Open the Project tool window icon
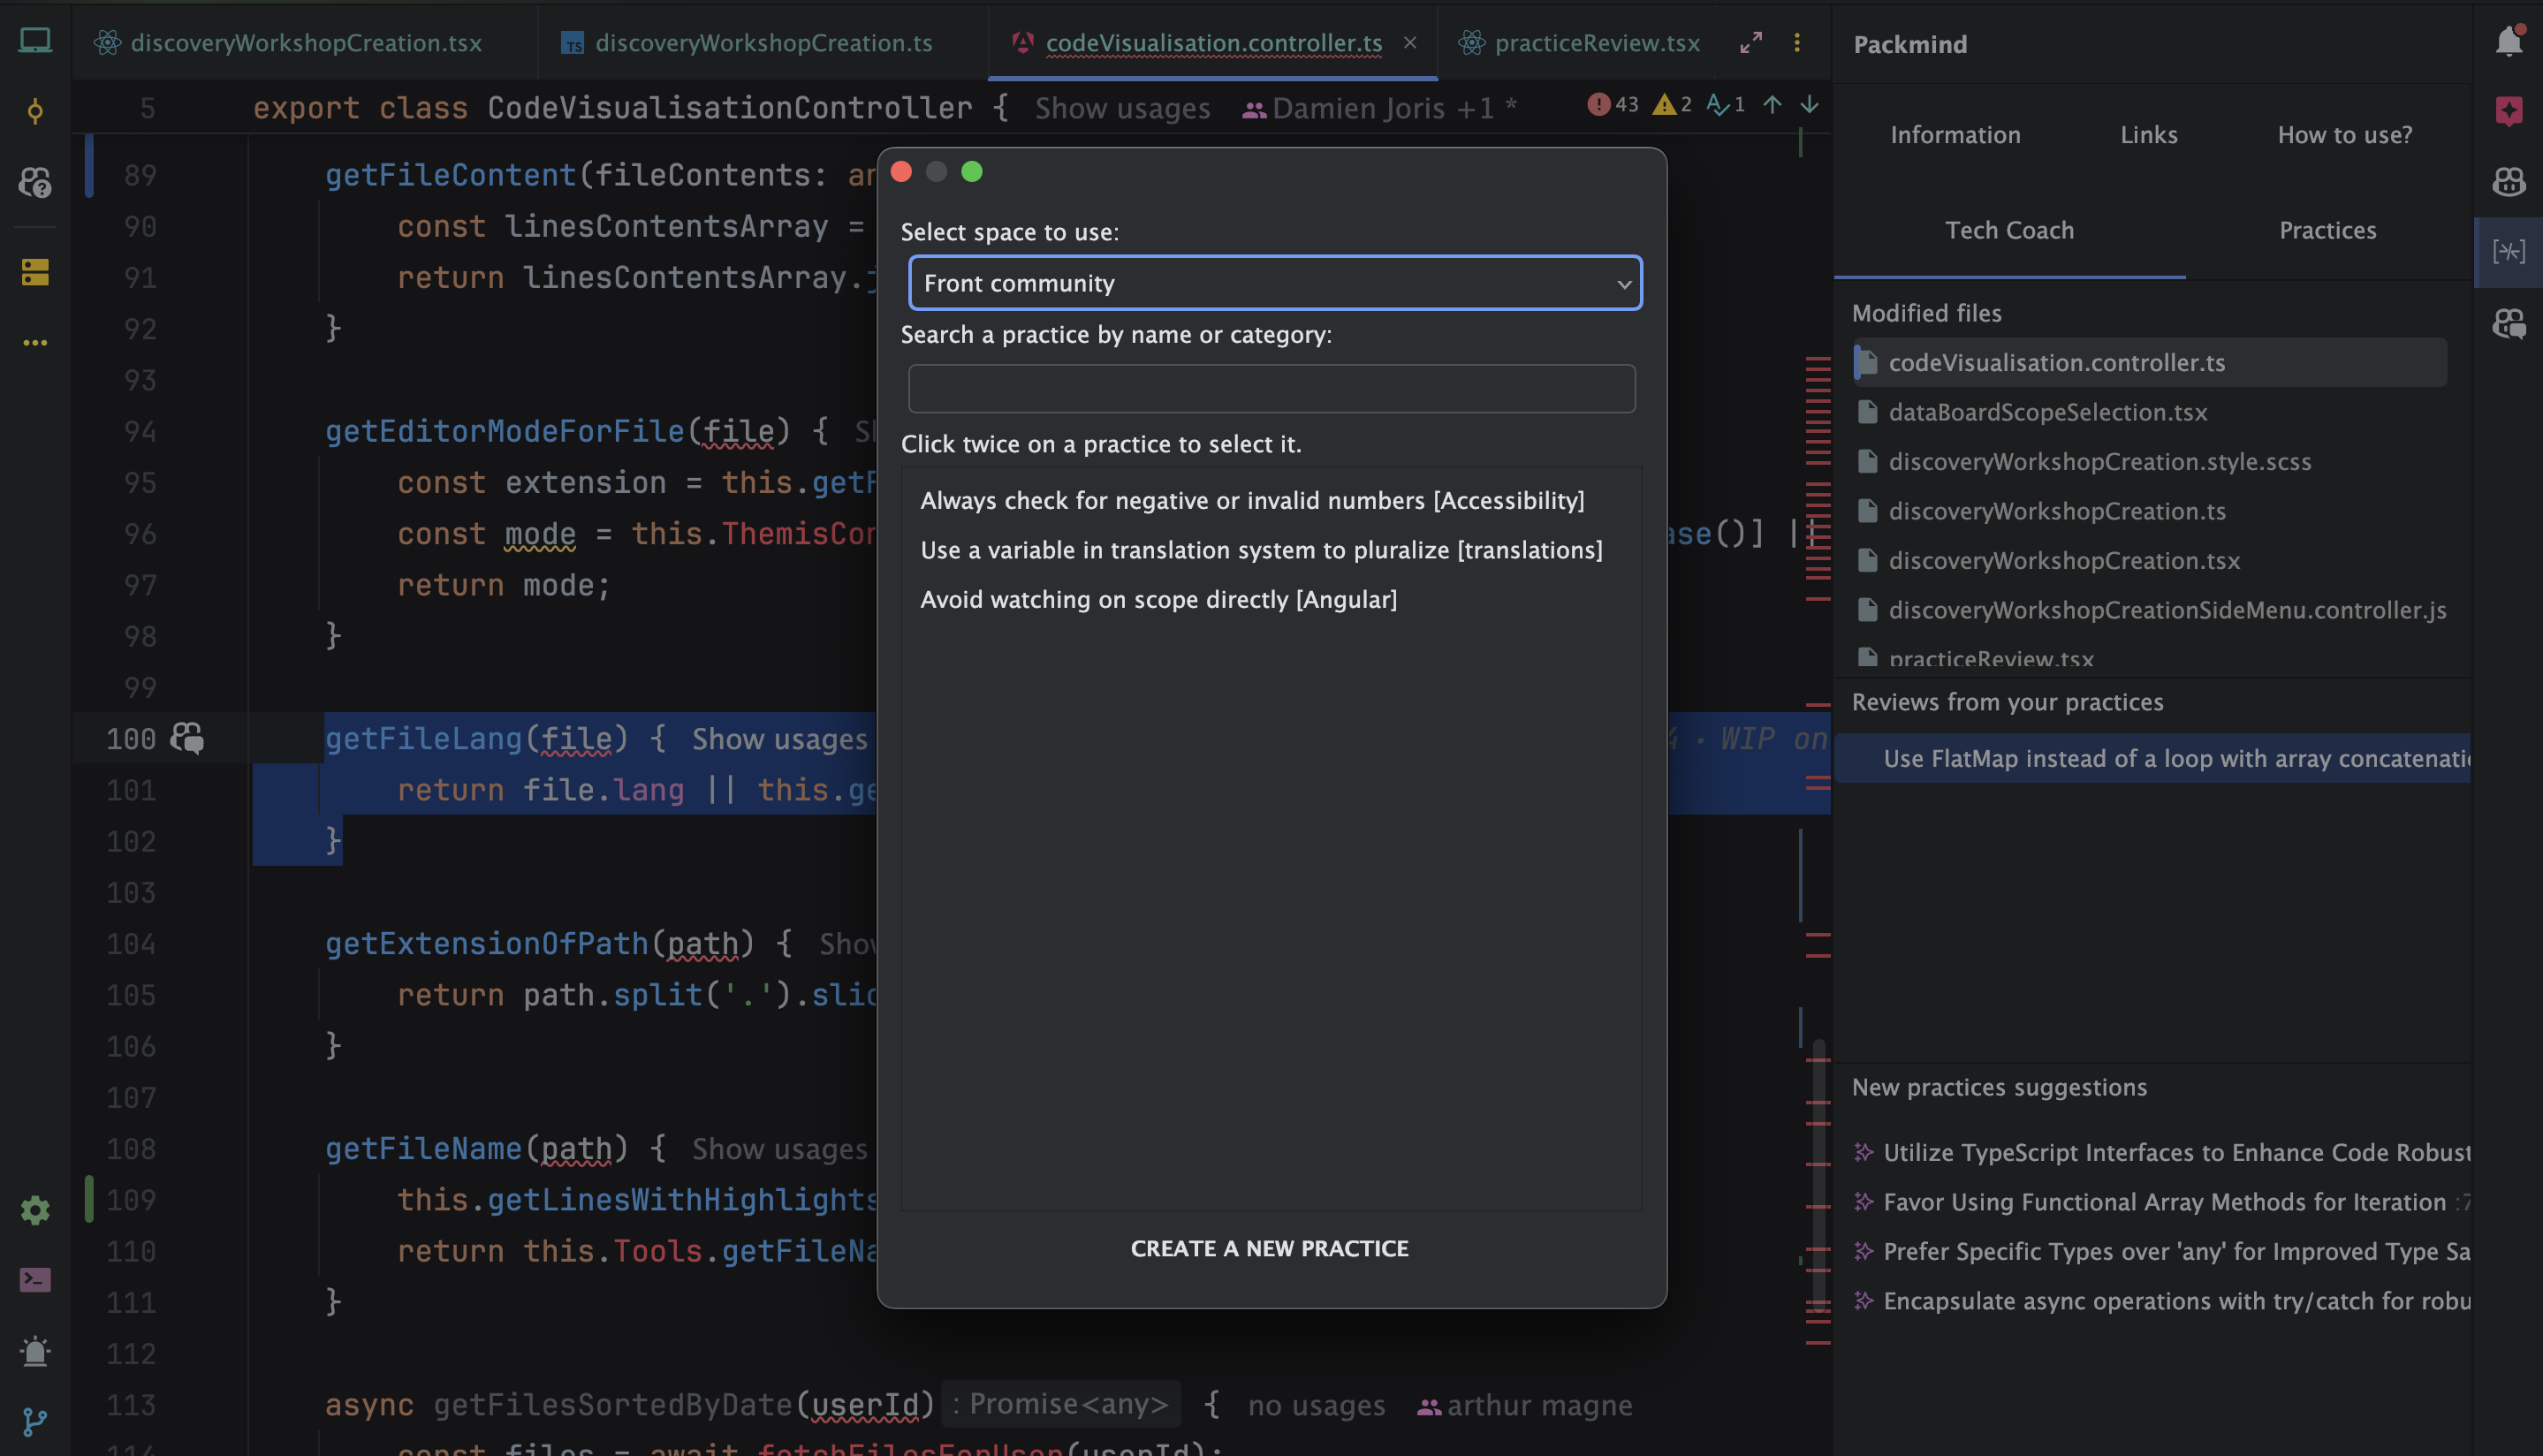 (x=35, y=42)
